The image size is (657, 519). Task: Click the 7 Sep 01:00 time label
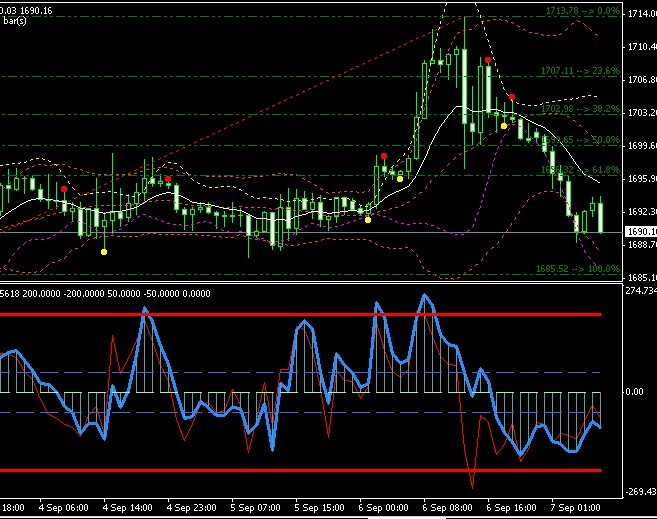[575, 508]
